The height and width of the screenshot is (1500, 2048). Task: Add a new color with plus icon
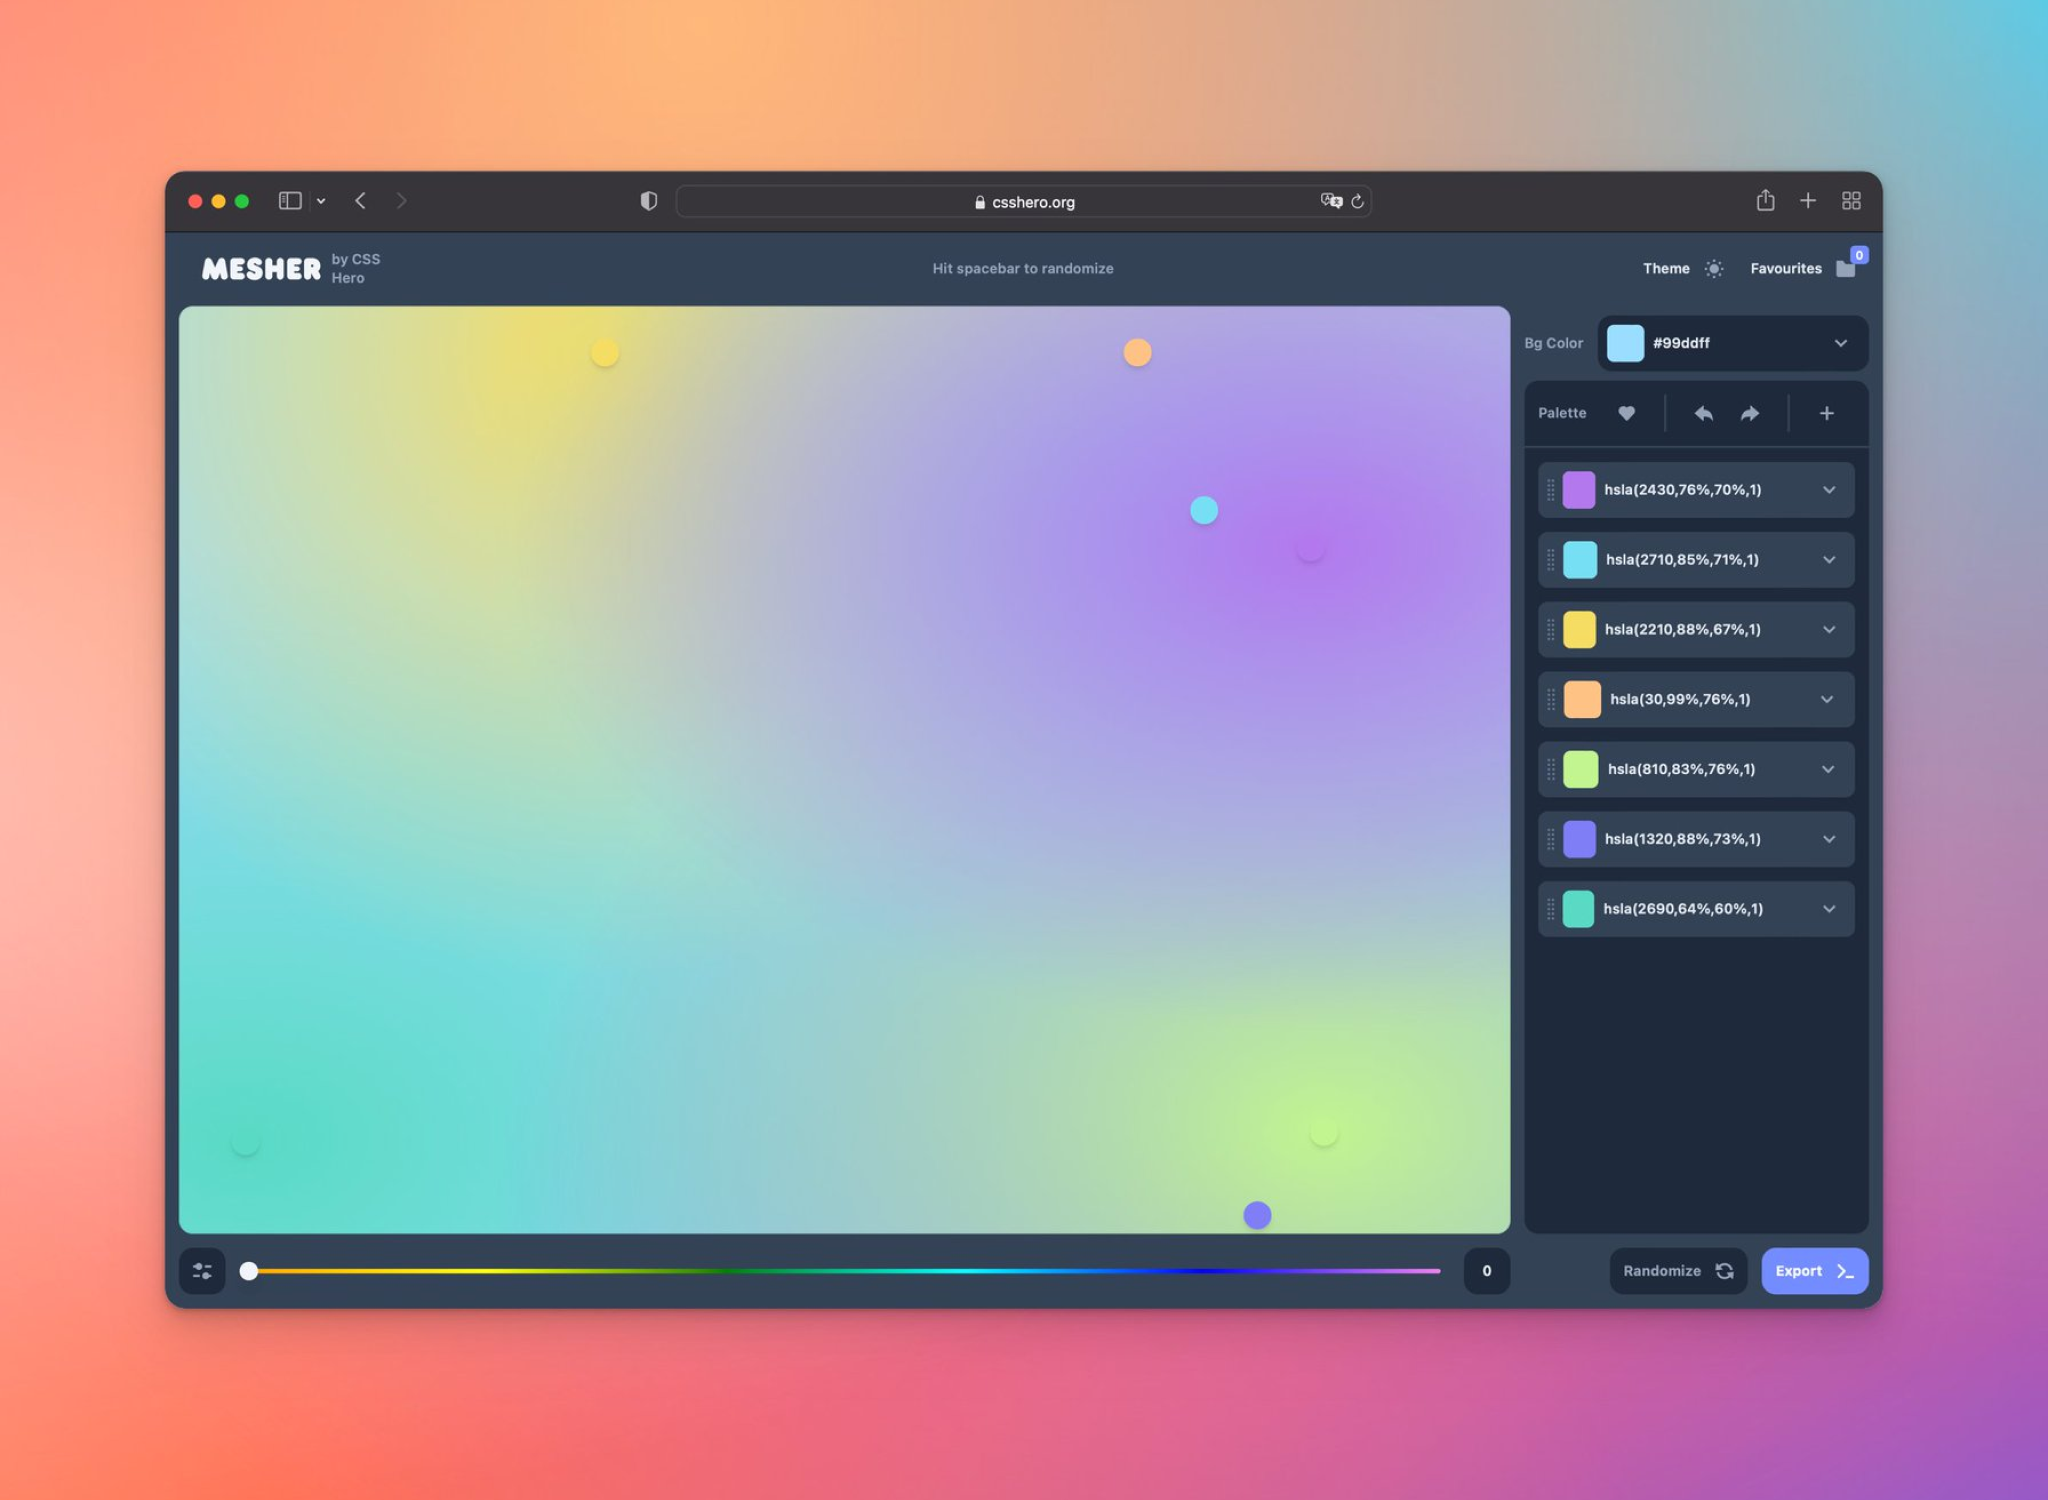click(1826, 413)
